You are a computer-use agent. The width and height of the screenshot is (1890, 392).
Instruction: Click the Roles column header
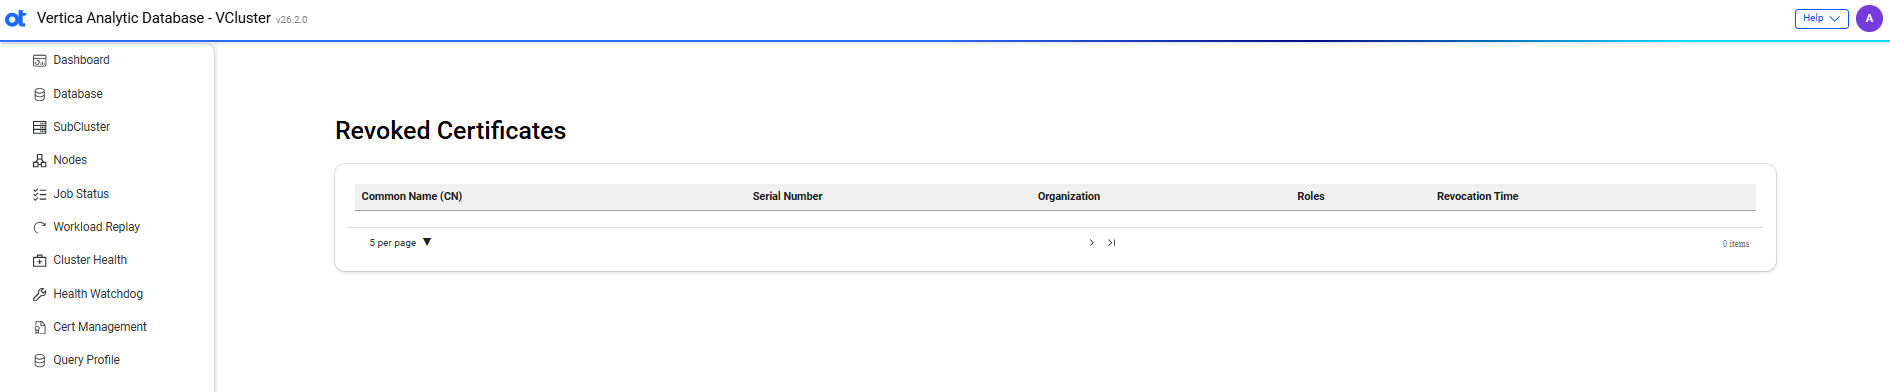pos(1311,196)
